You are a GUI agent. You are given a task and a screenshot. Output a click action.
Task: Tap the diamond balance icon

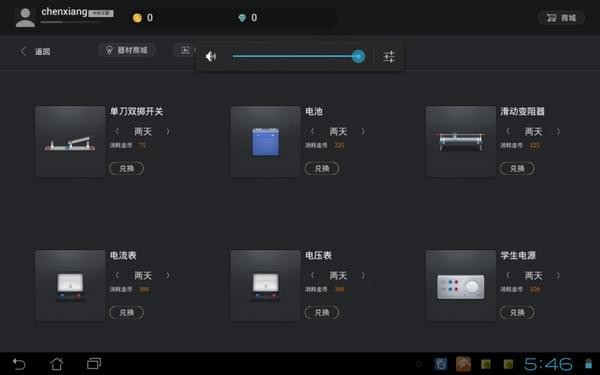pos(242,18)
